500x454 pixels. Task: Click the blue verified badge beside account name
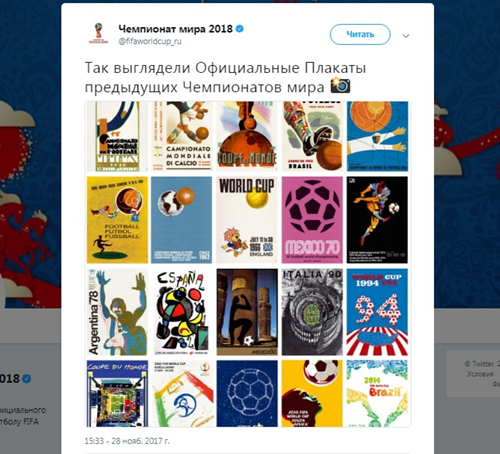(239, 29)
